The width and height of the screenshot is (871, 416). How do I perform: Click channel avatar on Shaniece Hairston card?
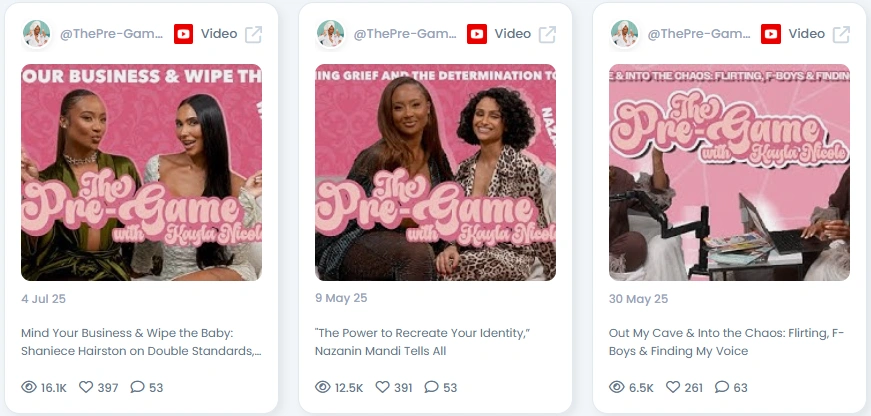coord(37,34)
